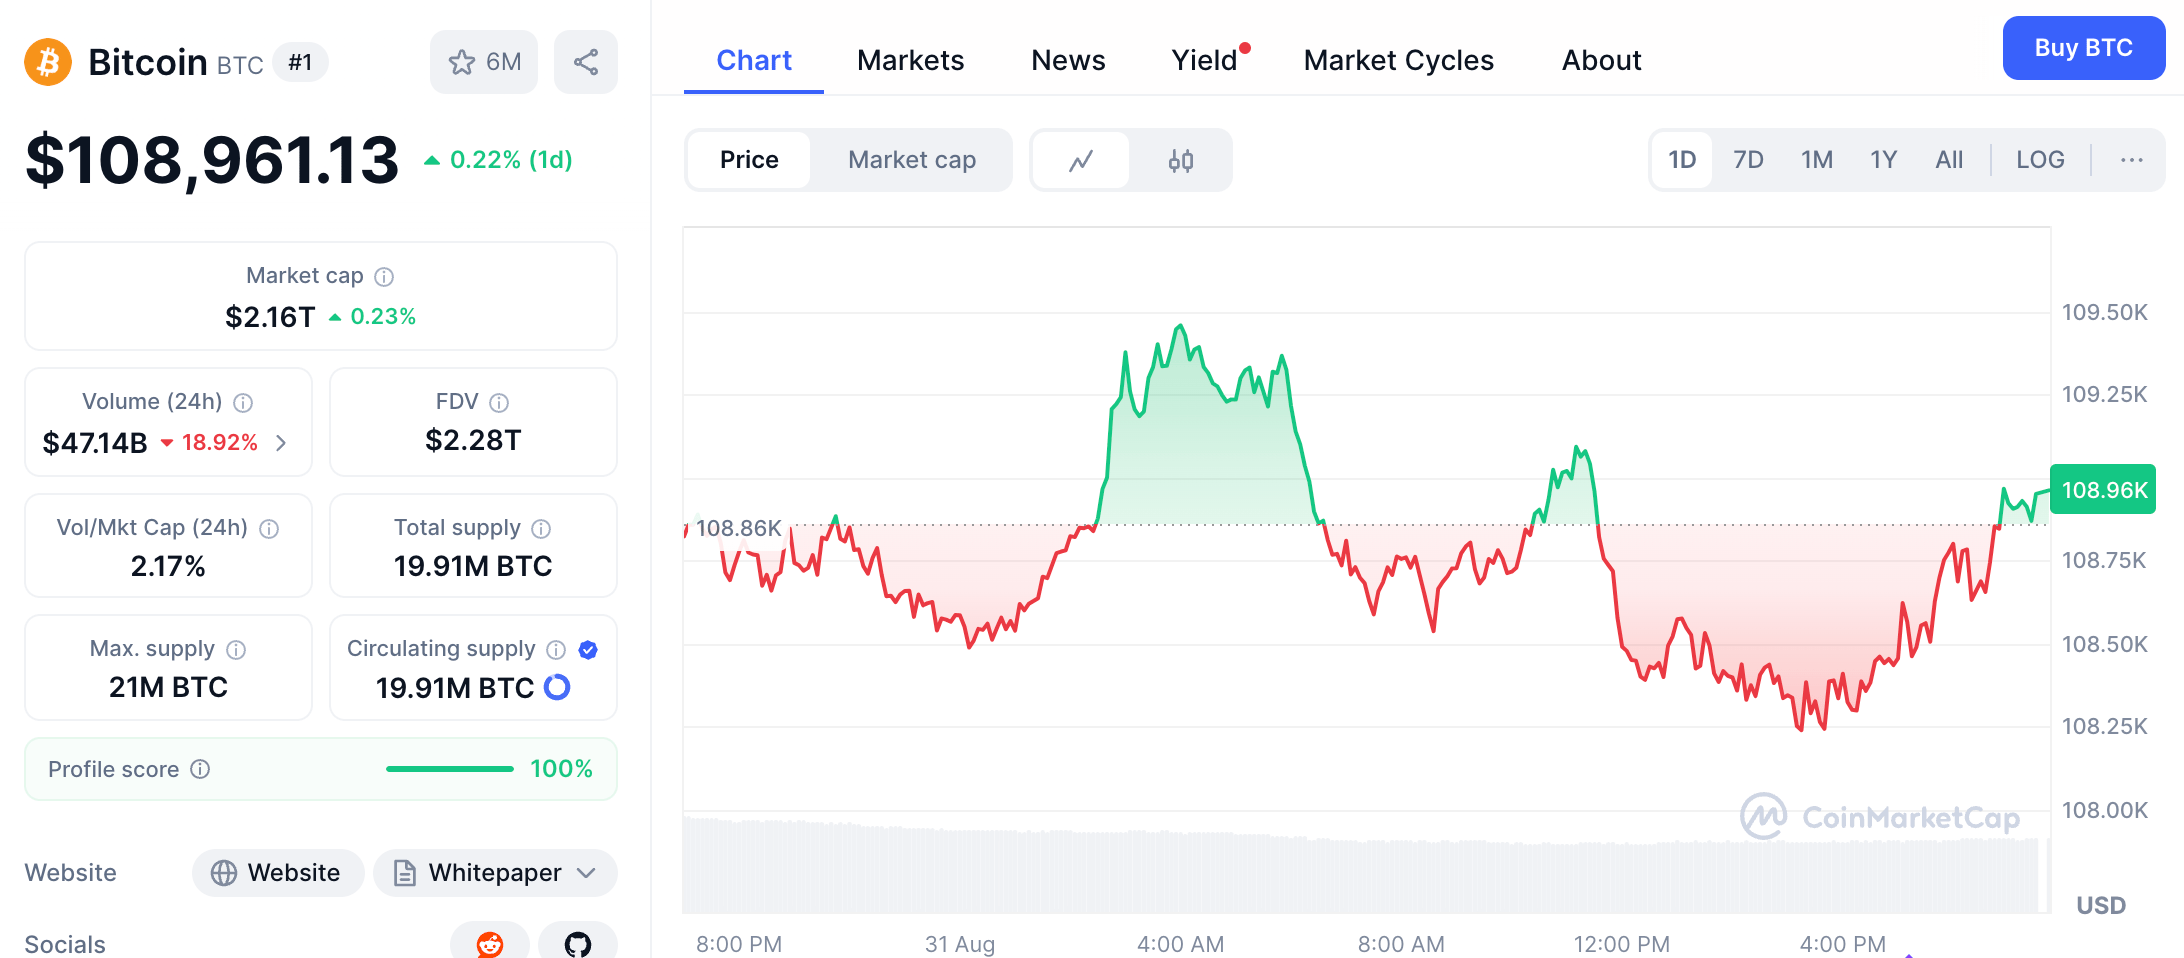This screenshot has width=2184, height=958.
Task: Click the volume bars below chart
Action: 1360,867
